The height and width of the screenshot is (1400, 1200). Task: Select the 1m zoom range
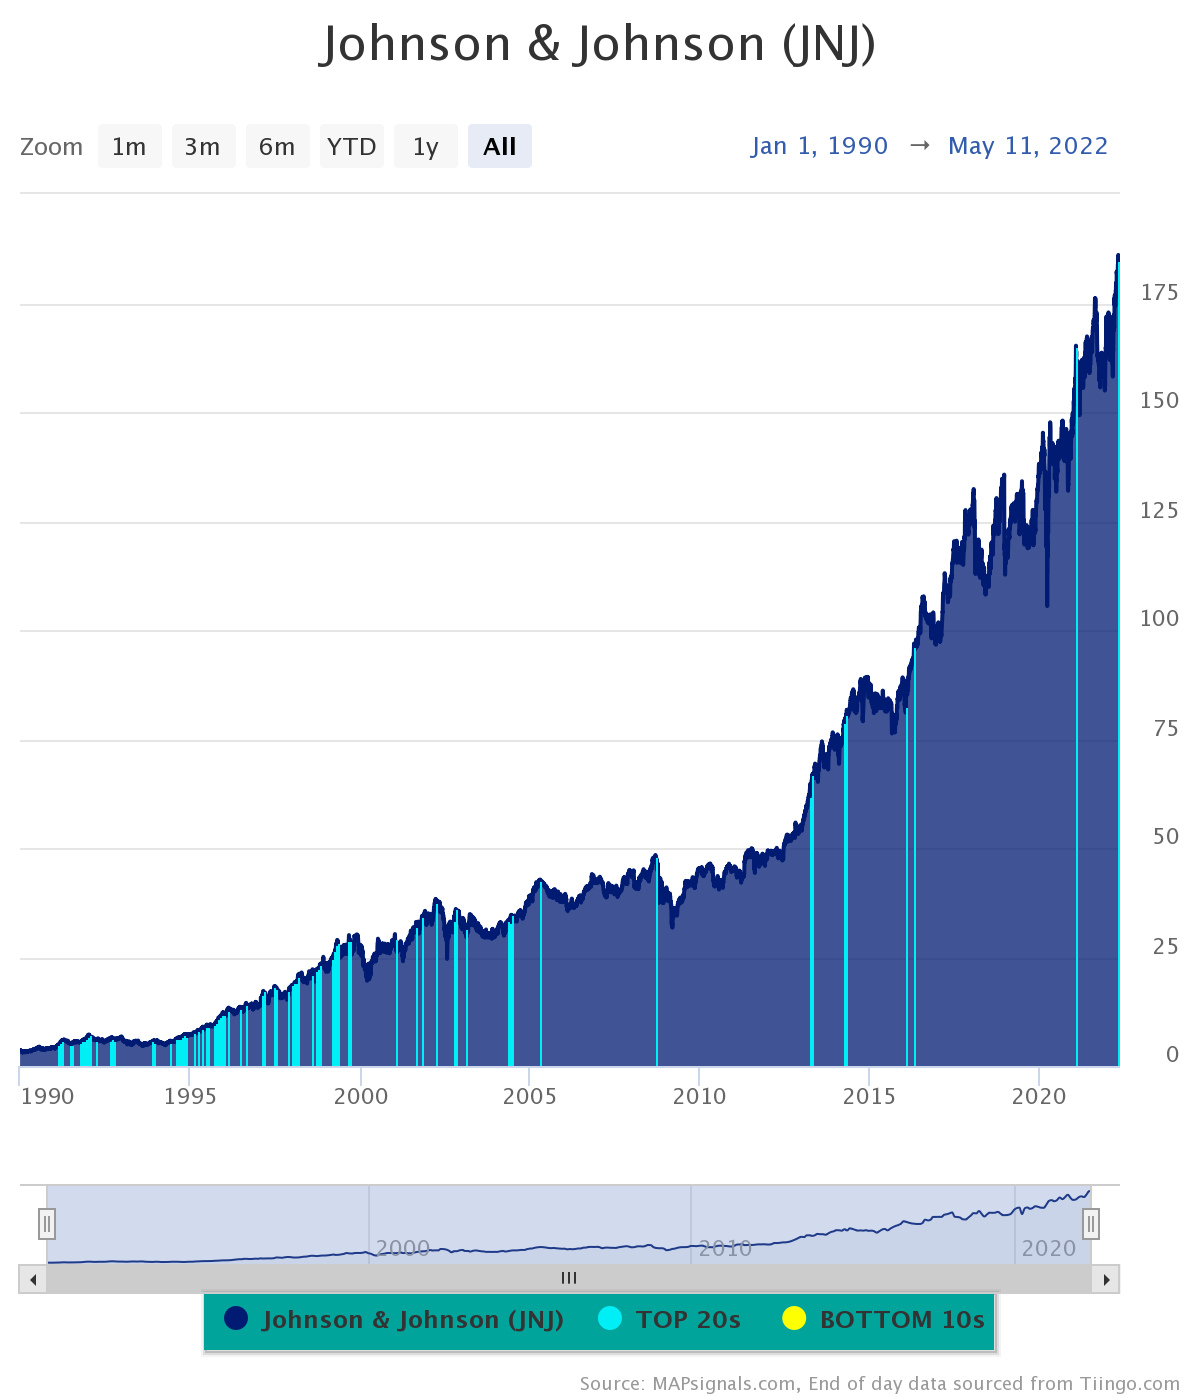[129, 147]
